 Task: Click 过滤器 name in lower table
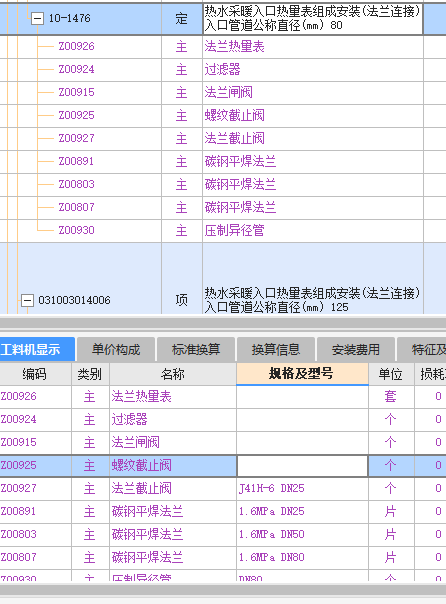pyautogui.click(x=129, y=419)
